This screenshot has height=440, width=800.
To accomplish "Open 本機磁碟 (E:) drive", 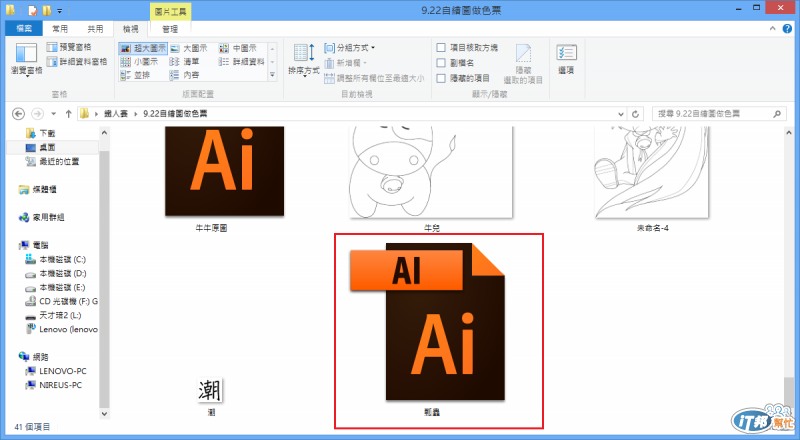I will pos(55,287).
